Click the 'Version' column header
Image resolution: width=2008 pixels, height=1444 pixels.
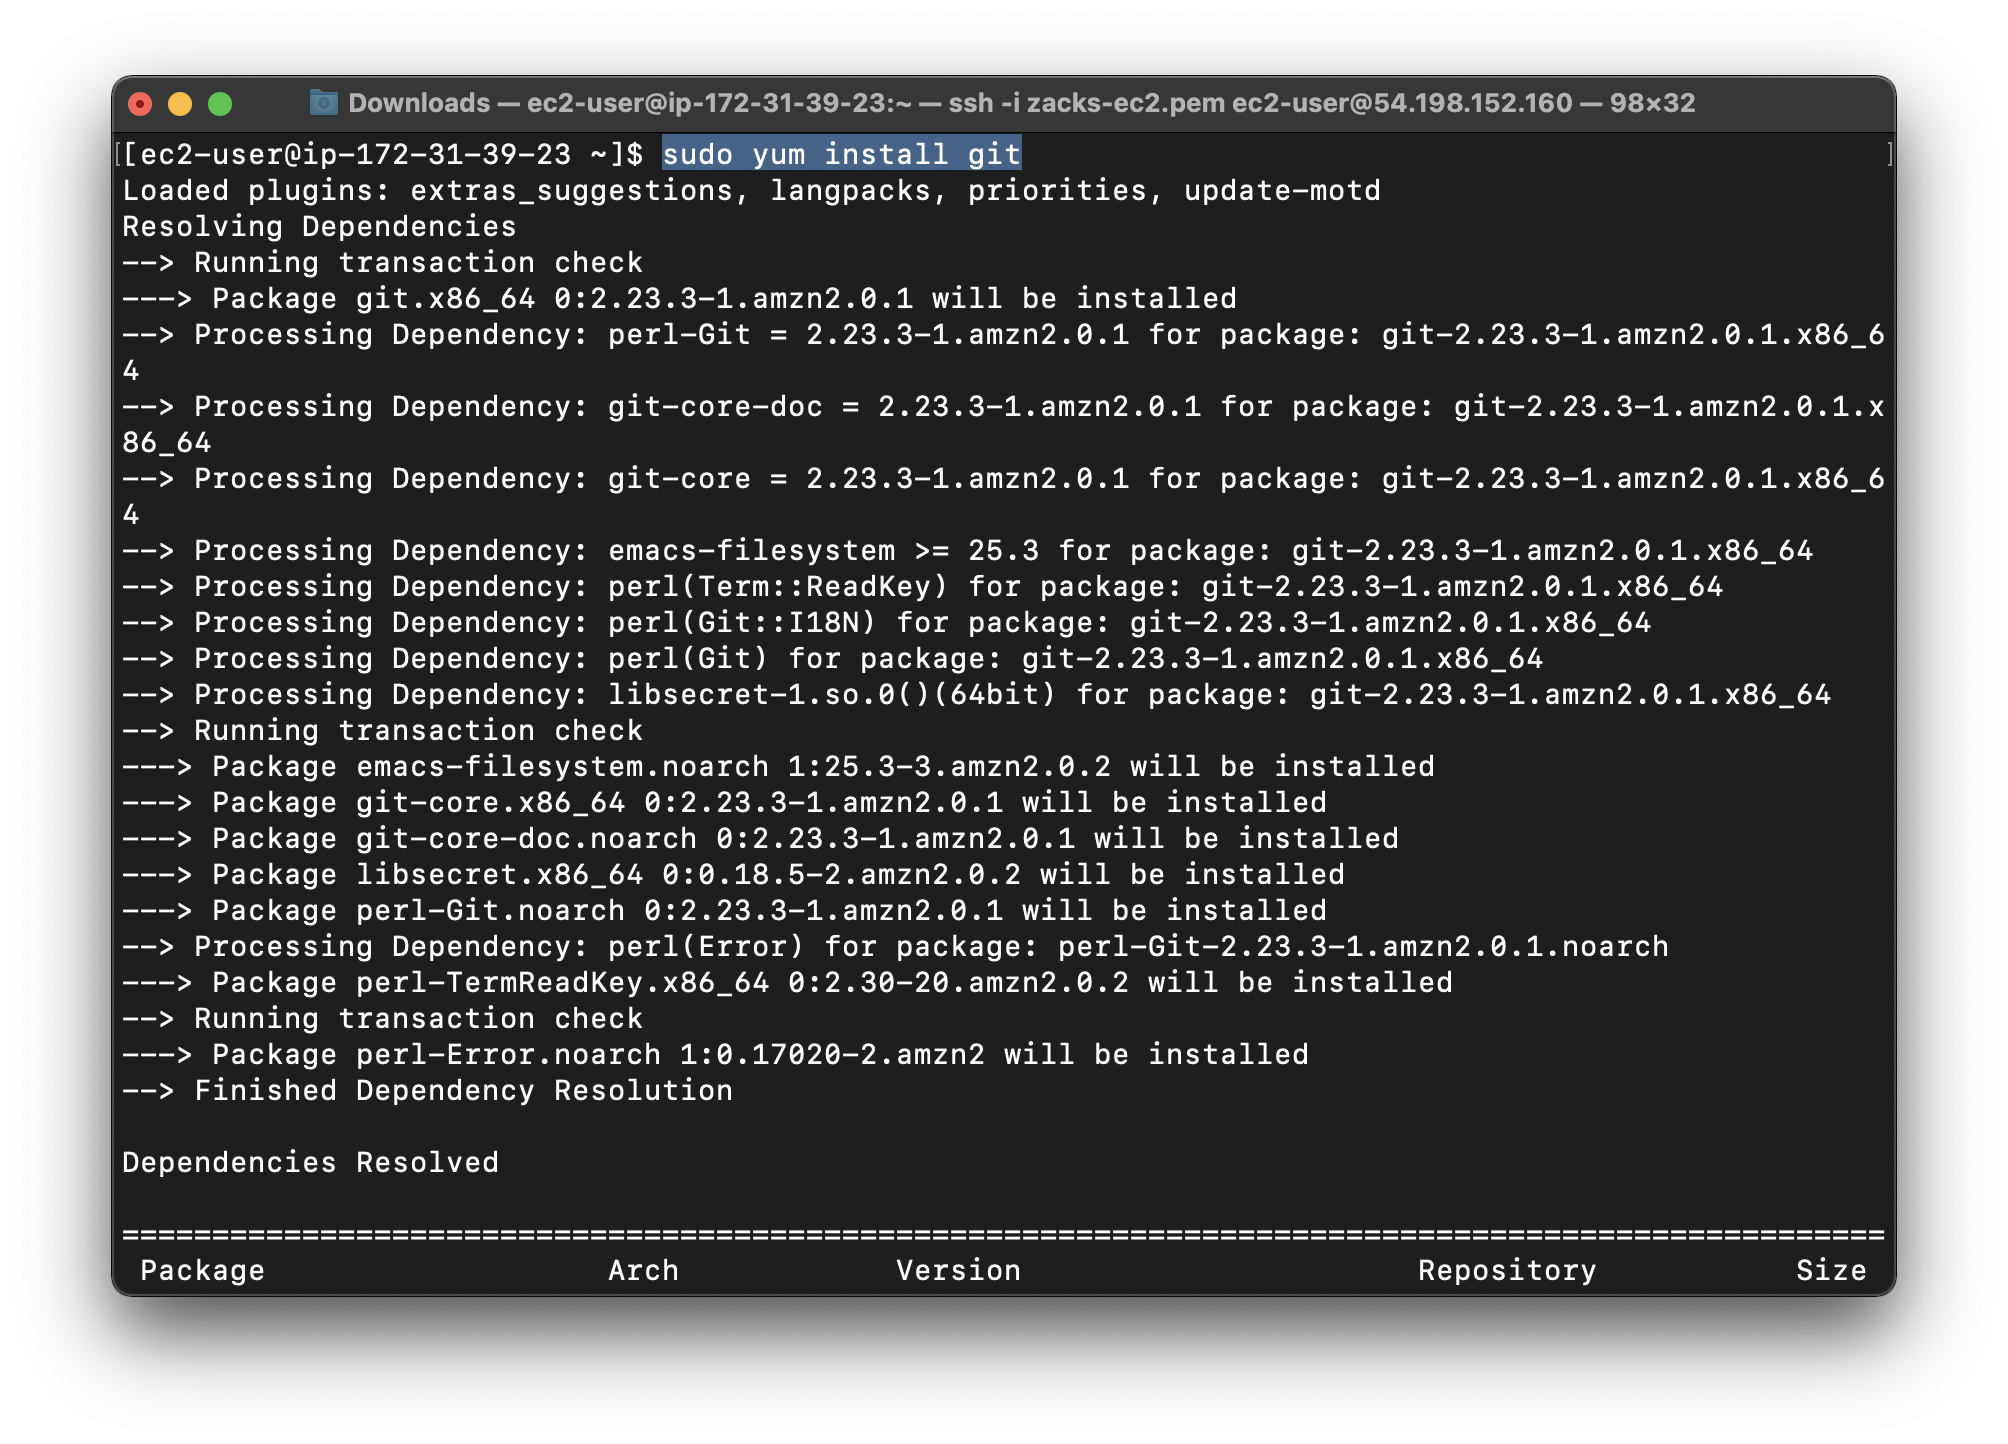[958, 1270]
